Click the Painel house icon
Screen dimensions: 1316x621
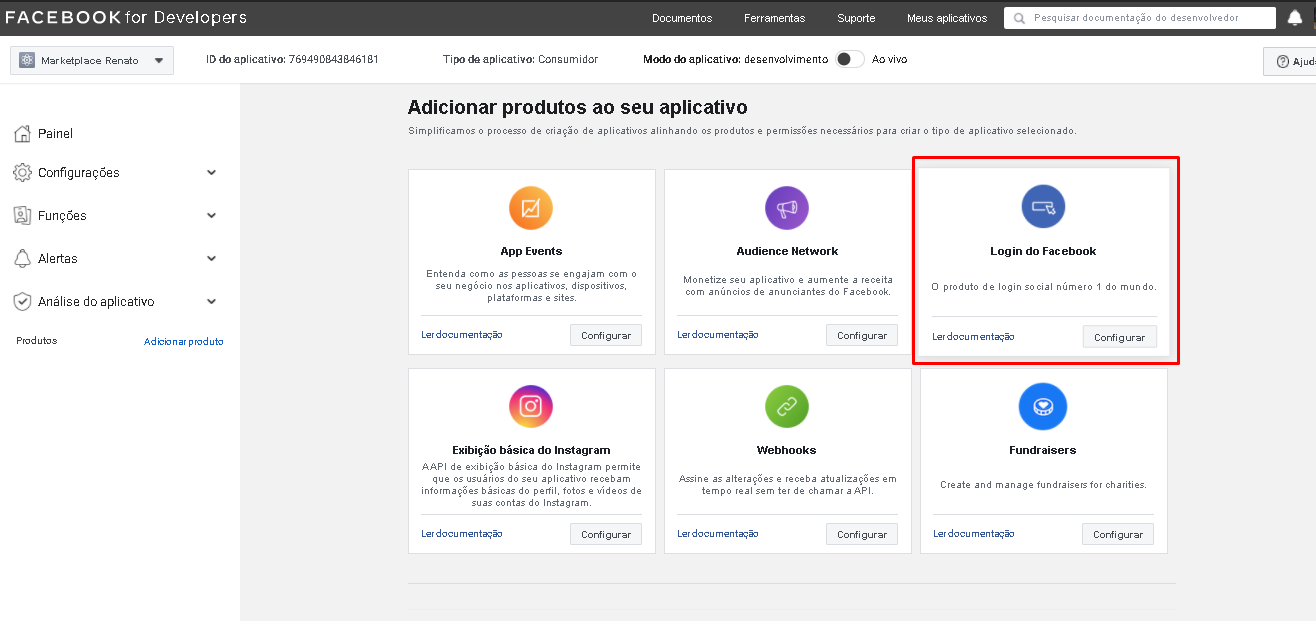[x=22, y=134]
